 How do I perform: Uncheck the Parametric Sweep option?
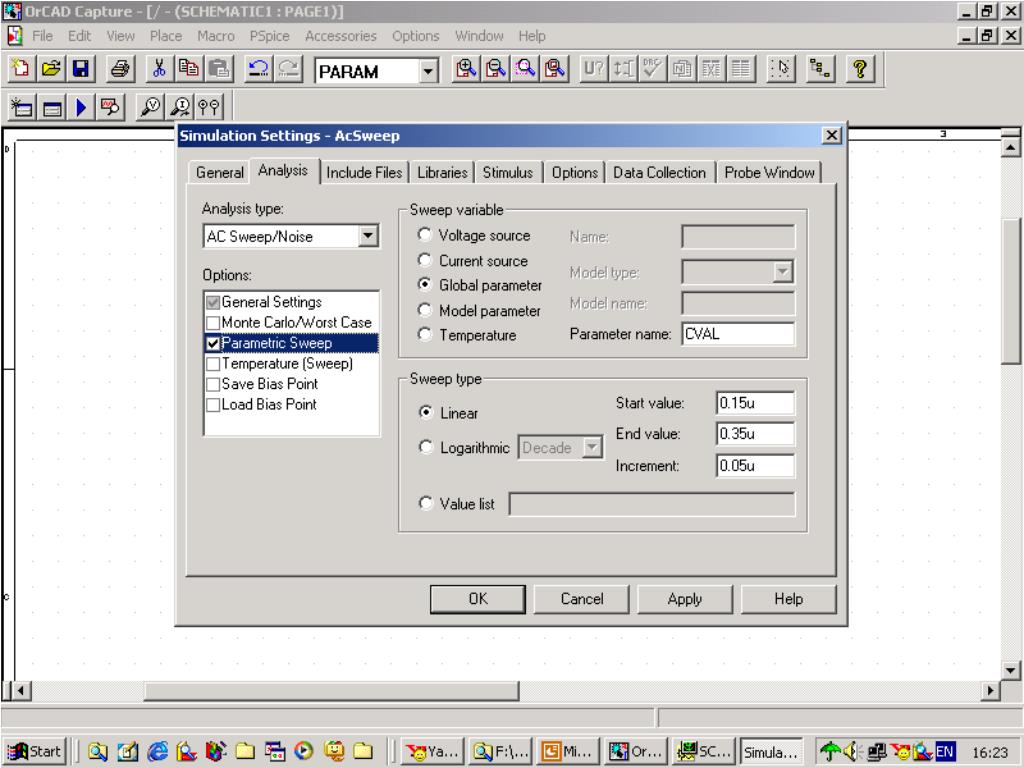point(214,343)
